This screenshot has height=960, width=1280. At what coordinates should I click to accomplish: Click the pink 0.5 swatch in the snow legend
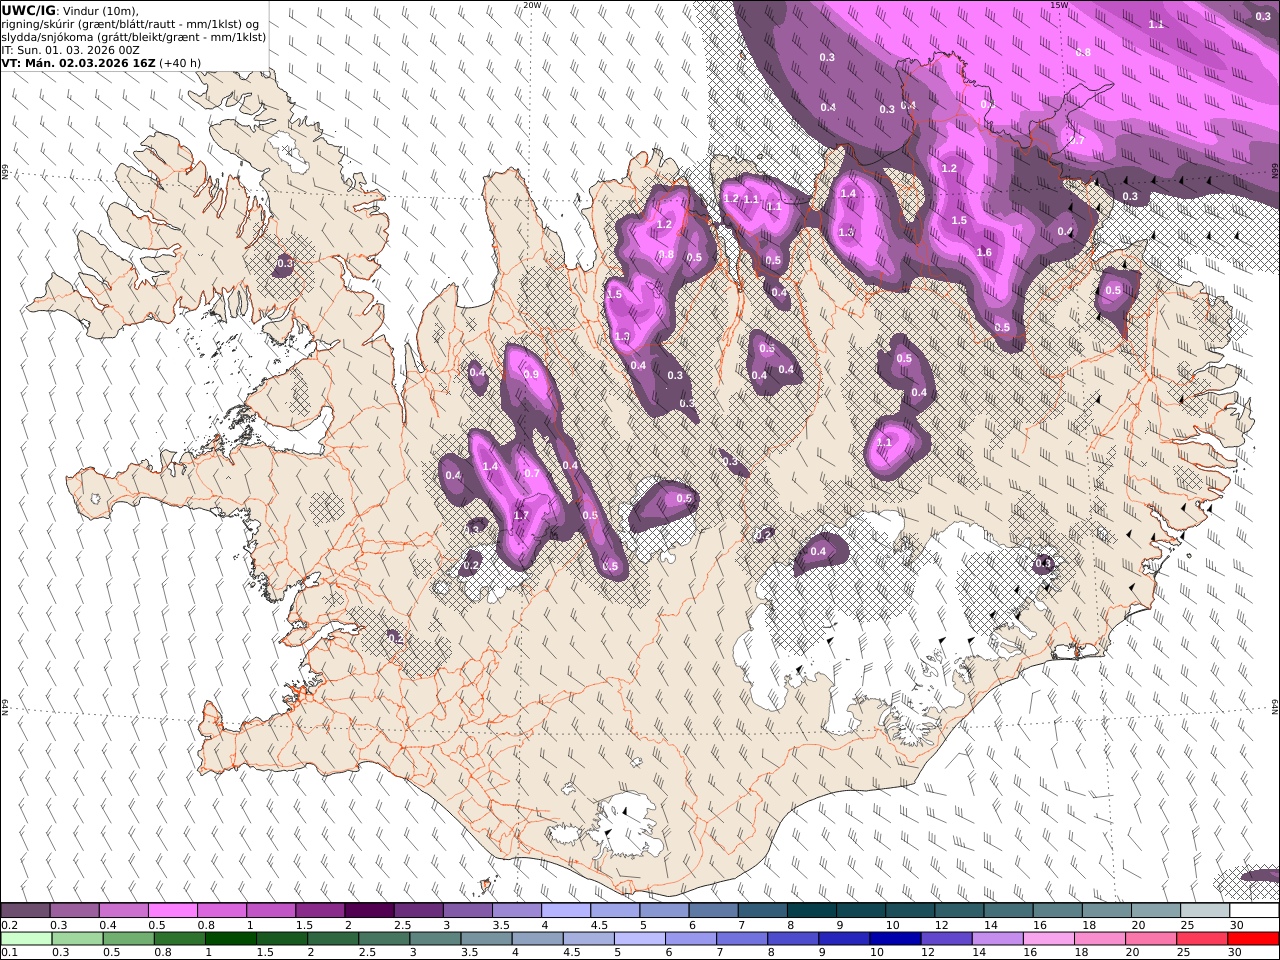pos(172,910)
